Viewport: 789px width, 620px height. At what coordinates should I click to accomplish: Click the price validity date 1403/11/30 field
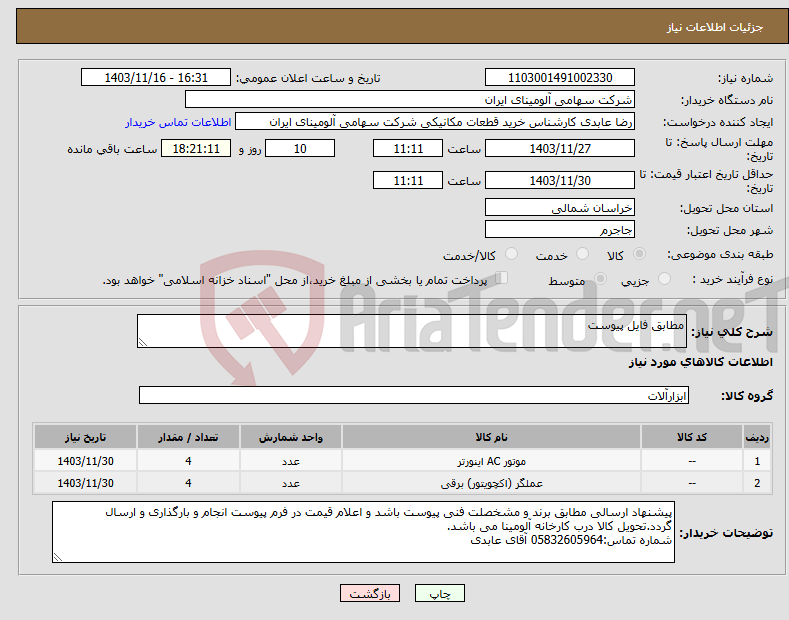point(560,180)
